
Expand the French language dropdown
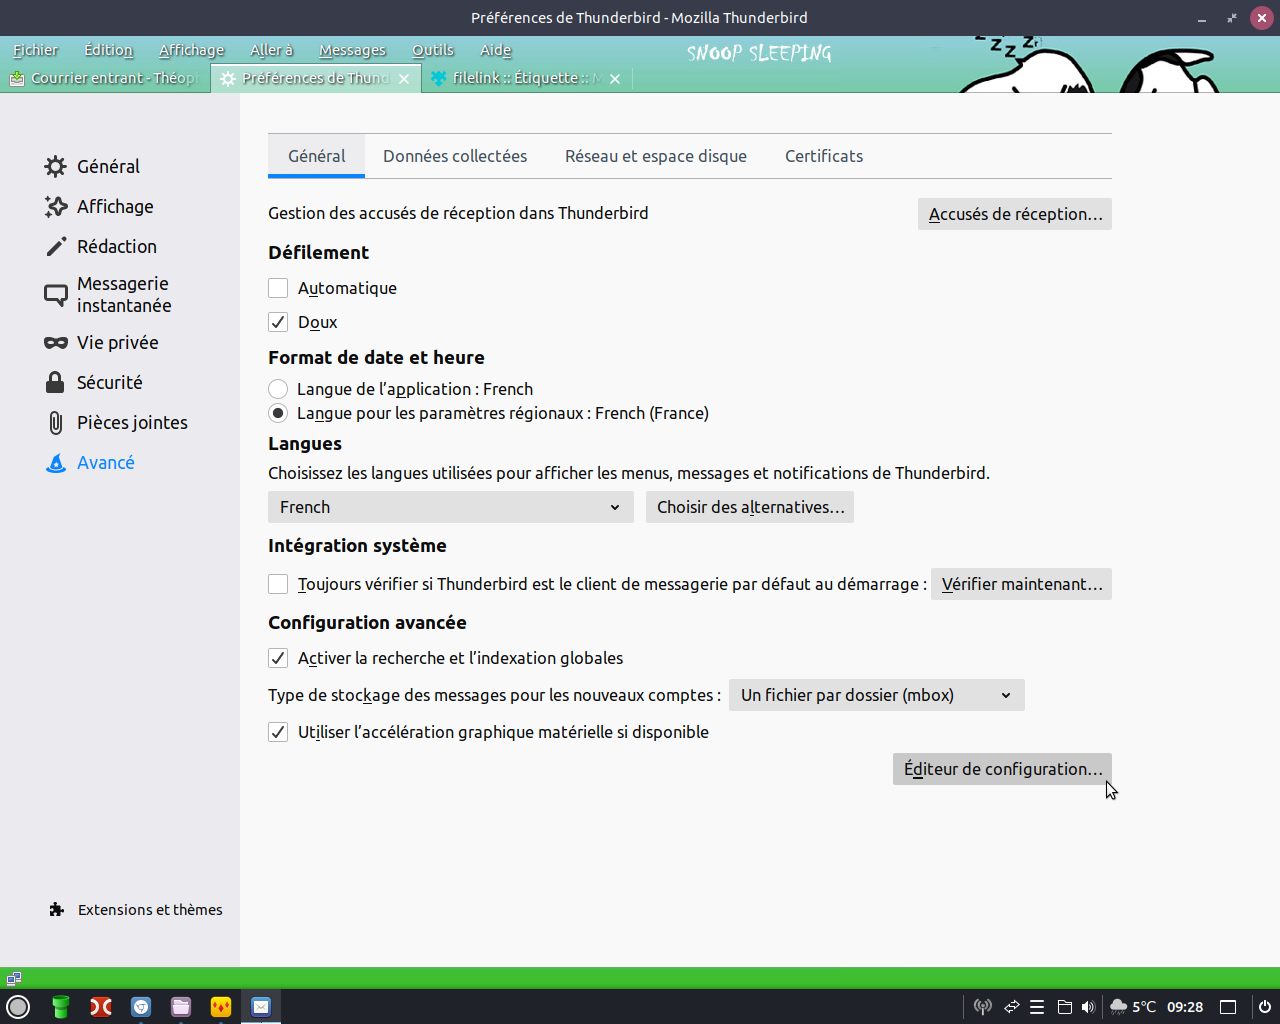click(450, 507)
